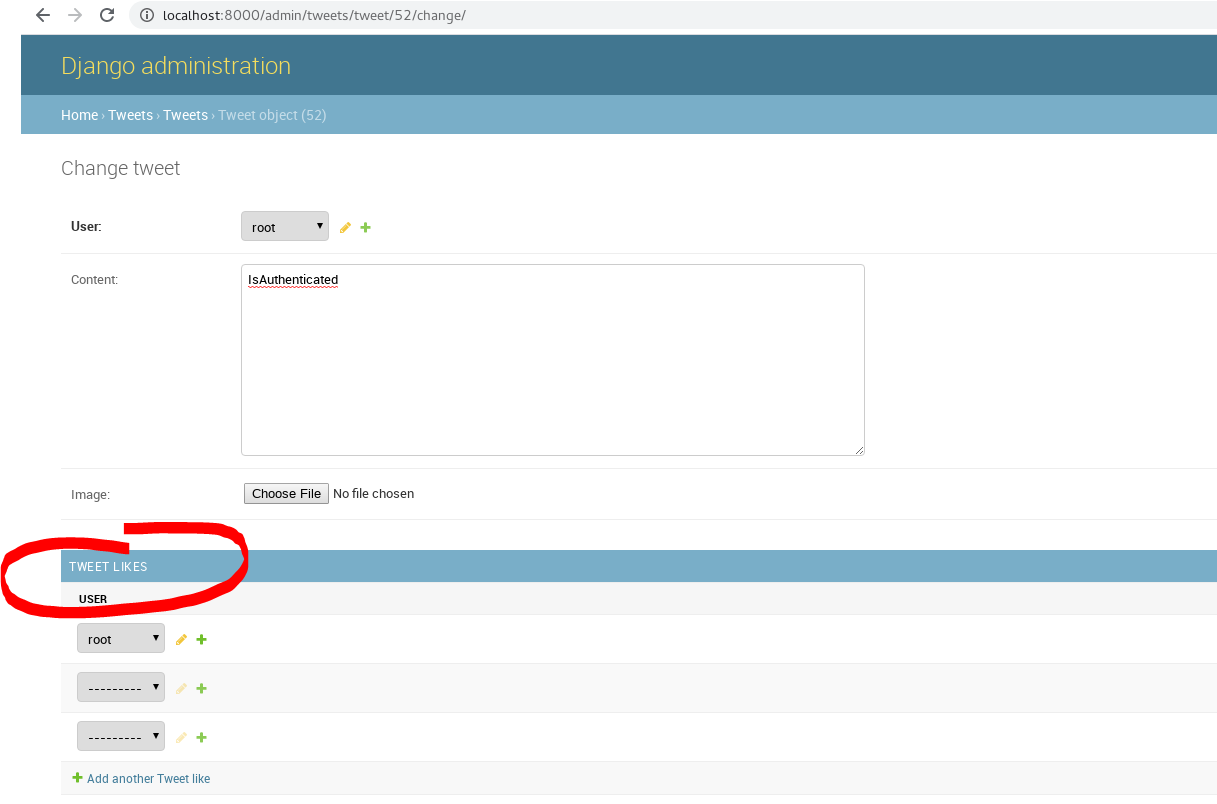
Task: Click pencil icon in third like row
Action: click(181, 738)
